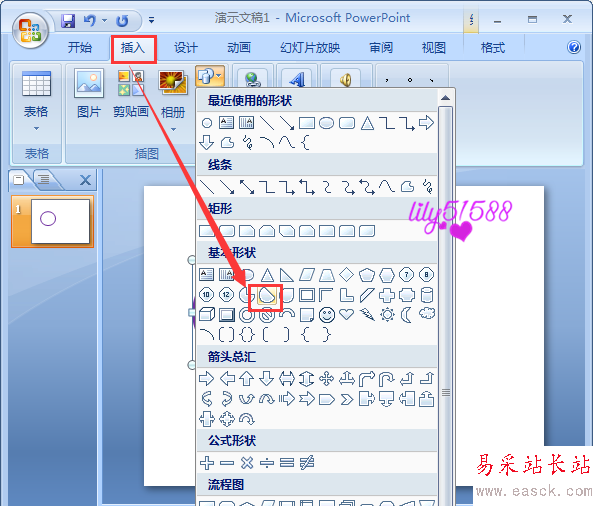The image size is (593, 506).
Task: Insert the cloud shape
Action: click(427, 314)
